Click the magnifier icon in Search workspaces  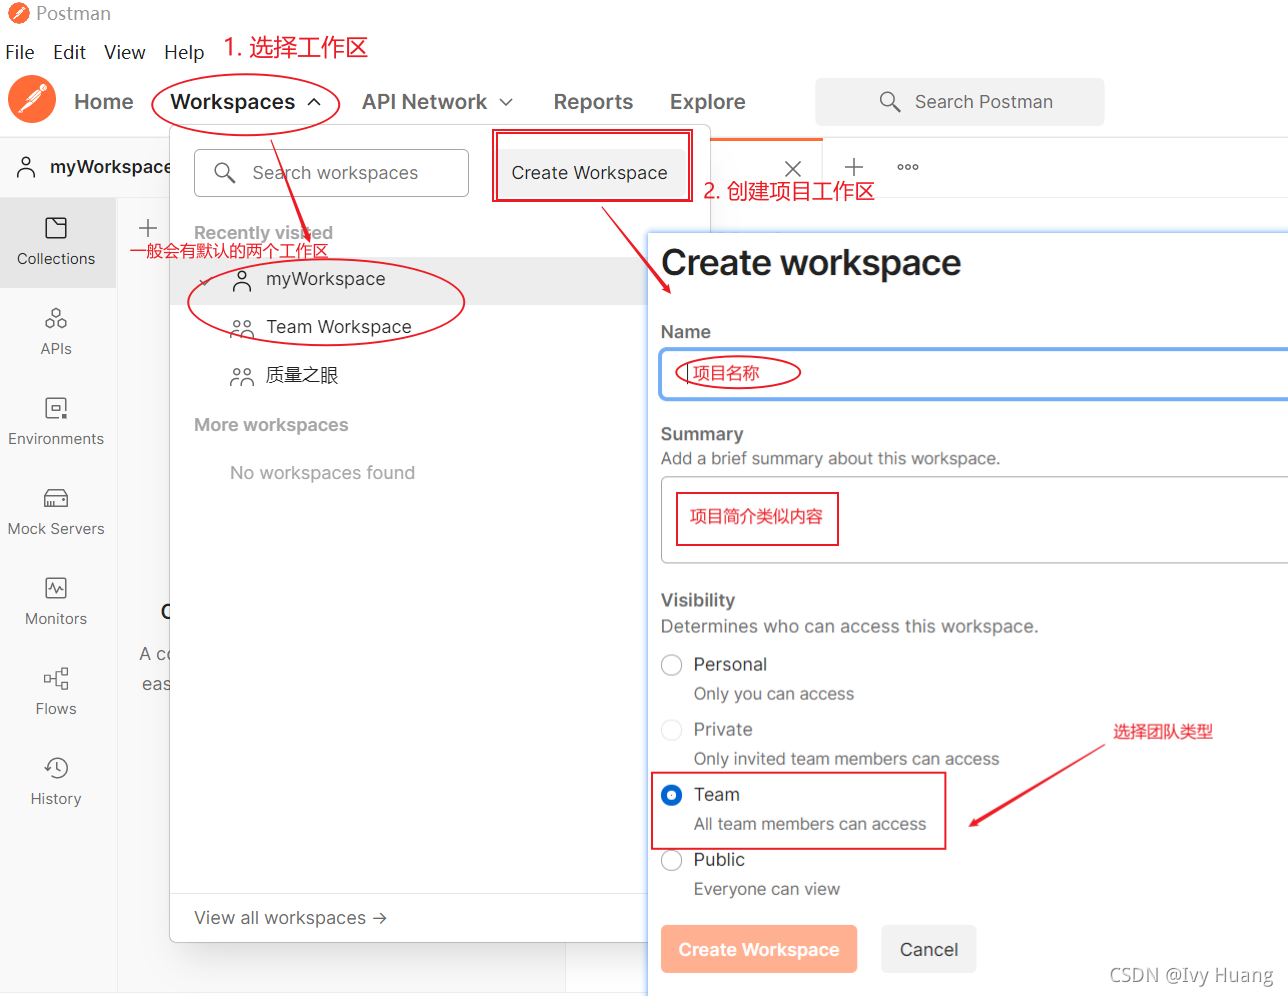click(x=225, y=173)
